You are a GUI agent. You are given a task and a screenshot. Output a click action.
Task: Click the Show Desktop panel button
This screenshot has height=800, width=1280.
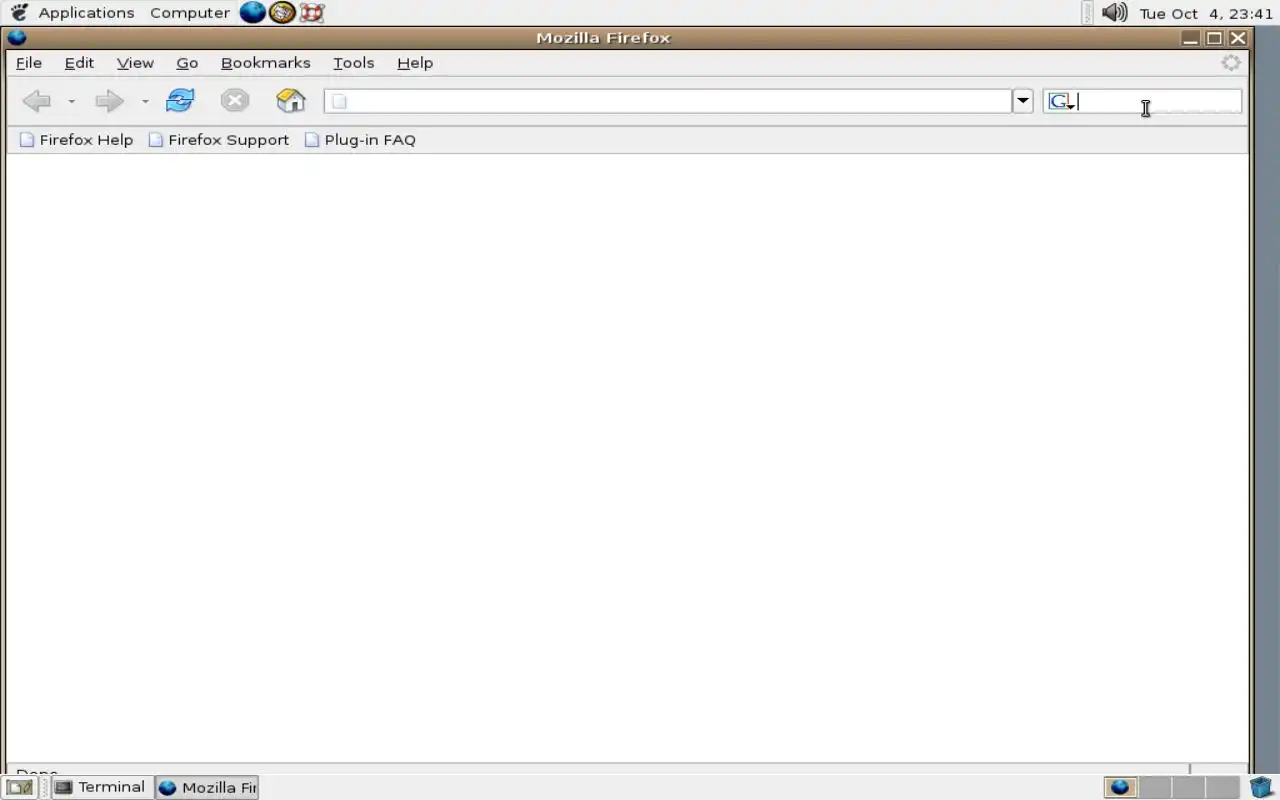19,787
